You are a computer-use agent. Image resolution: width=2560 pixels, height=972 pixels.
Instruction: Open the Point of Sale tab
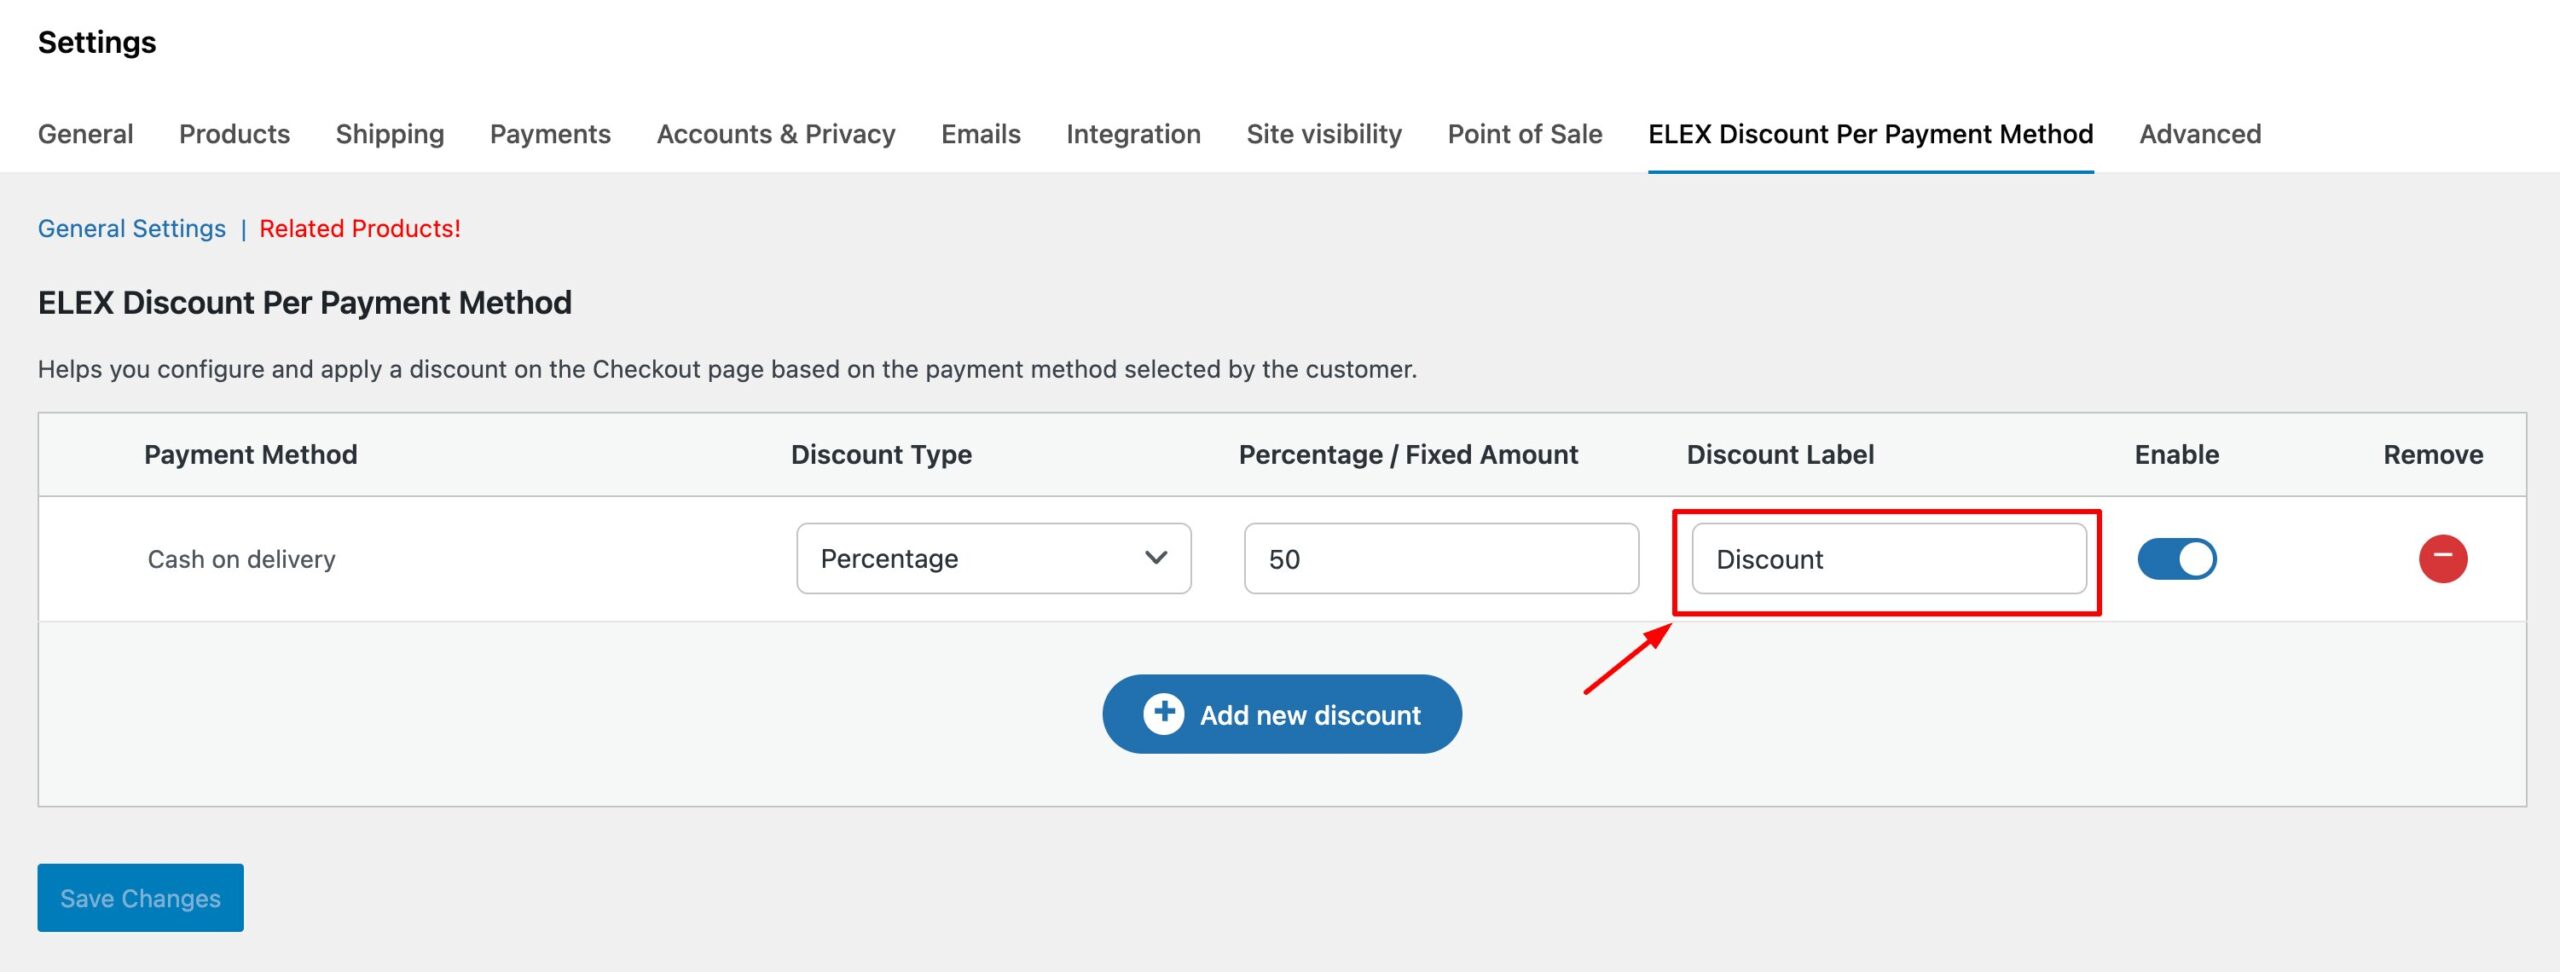(1525, 134)
